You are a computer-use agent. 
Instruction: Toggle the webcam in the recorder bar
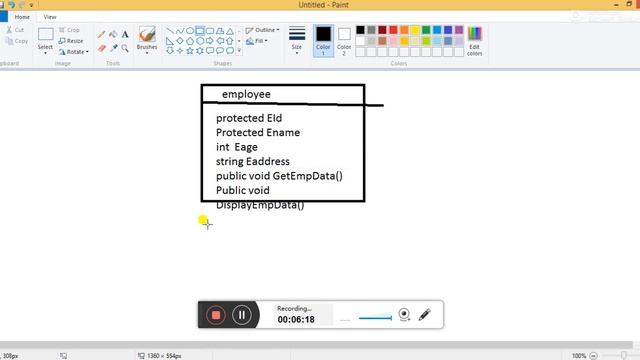tap(404, 314)
